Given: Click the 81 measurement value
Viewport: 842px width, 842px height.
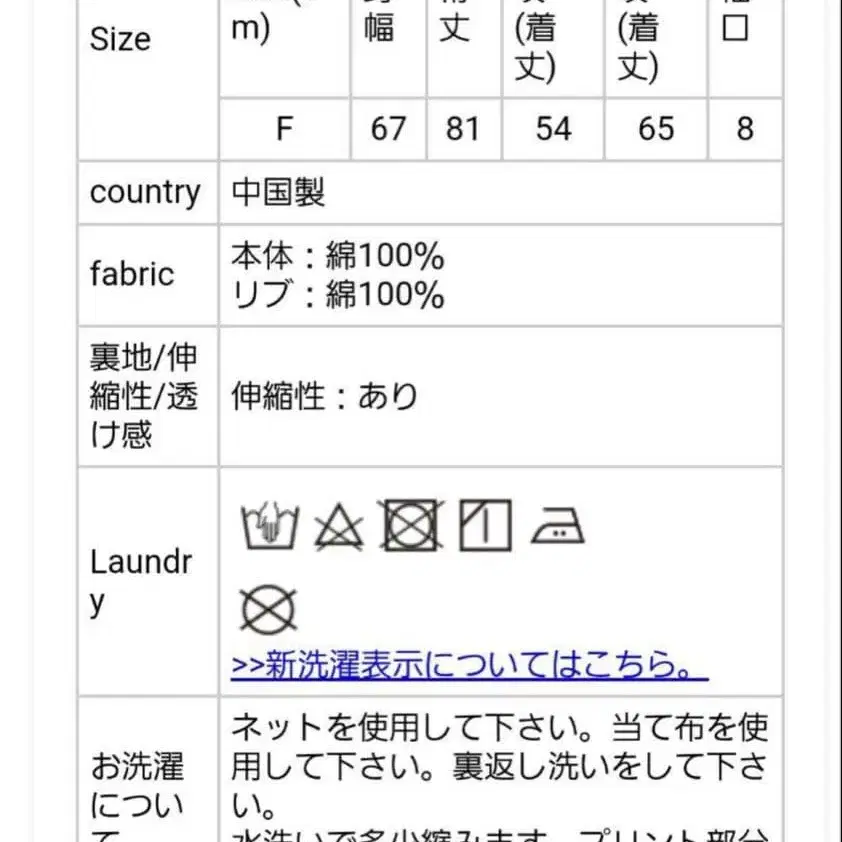Looking at the screenshot, I should pyautogui.click(x=463, y=129).
